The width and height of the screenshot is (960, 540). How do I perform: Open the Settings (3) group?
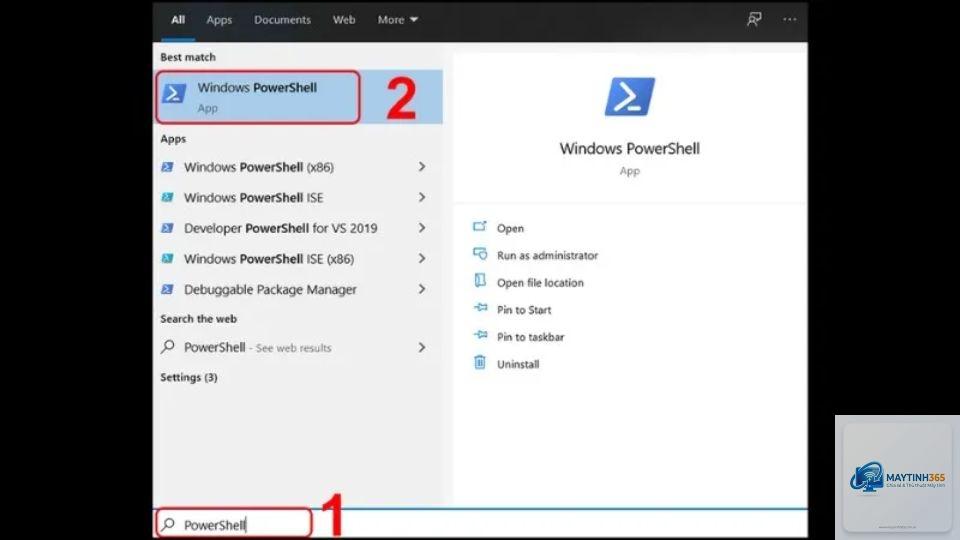click(189, 377)
